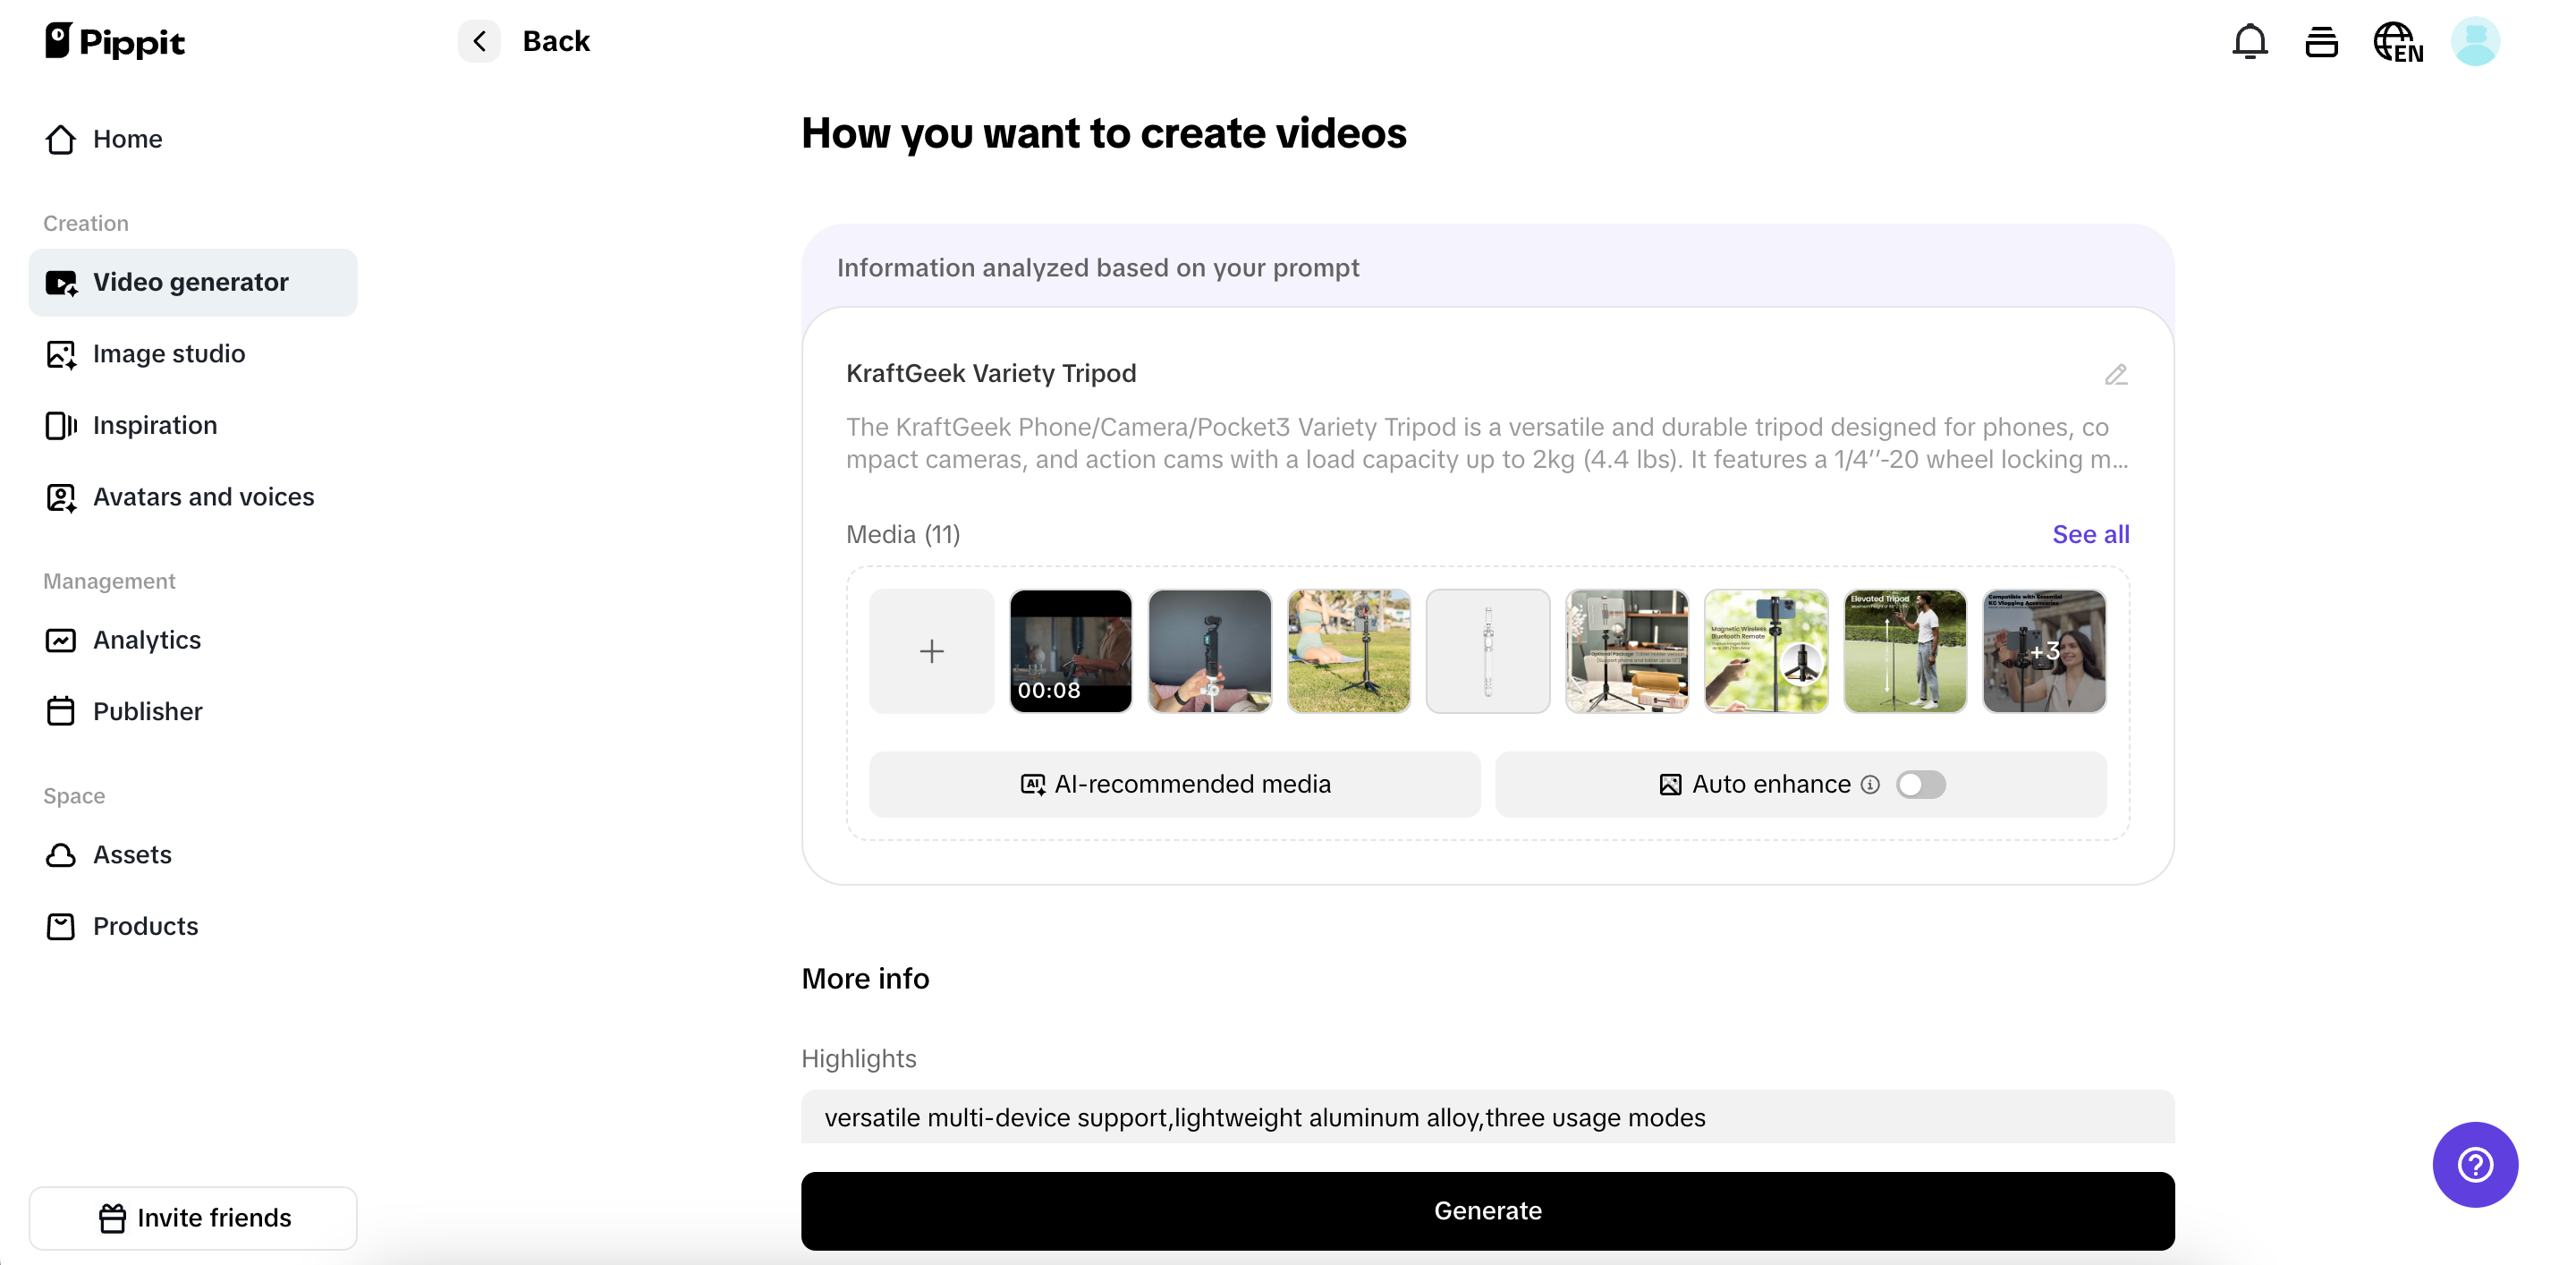Click the Auto enhance info icon
Viewport: 2576px width, 1265px height.
coord(1870,785)
